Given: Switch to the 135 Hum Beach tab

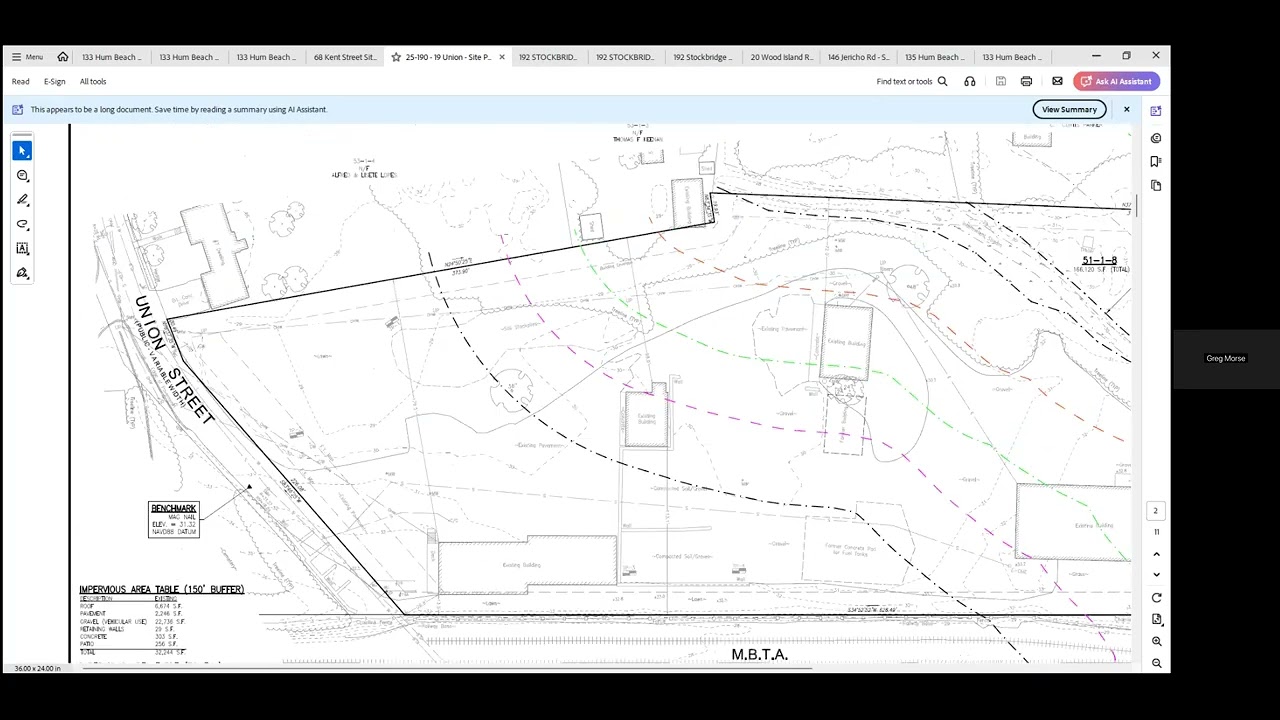Looking at the screenshot, I should click(x=935, y=57).
